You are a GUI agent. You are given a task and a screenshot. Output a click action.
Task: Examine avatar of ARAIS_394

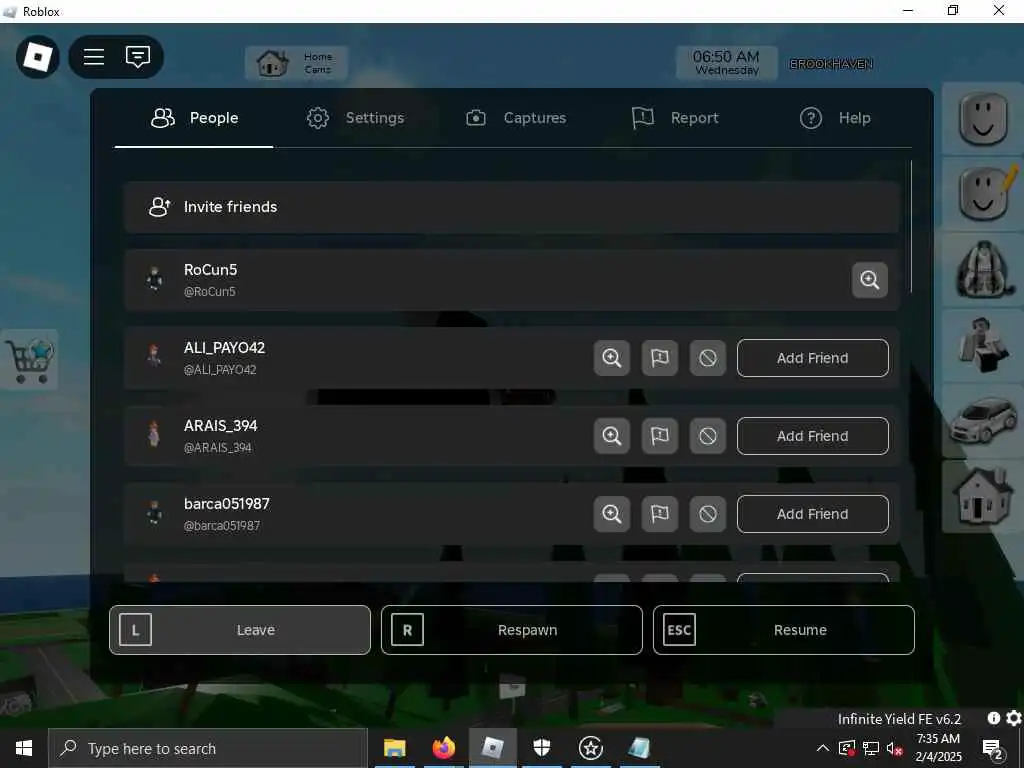pyautogui.click(x=611, y=436)
